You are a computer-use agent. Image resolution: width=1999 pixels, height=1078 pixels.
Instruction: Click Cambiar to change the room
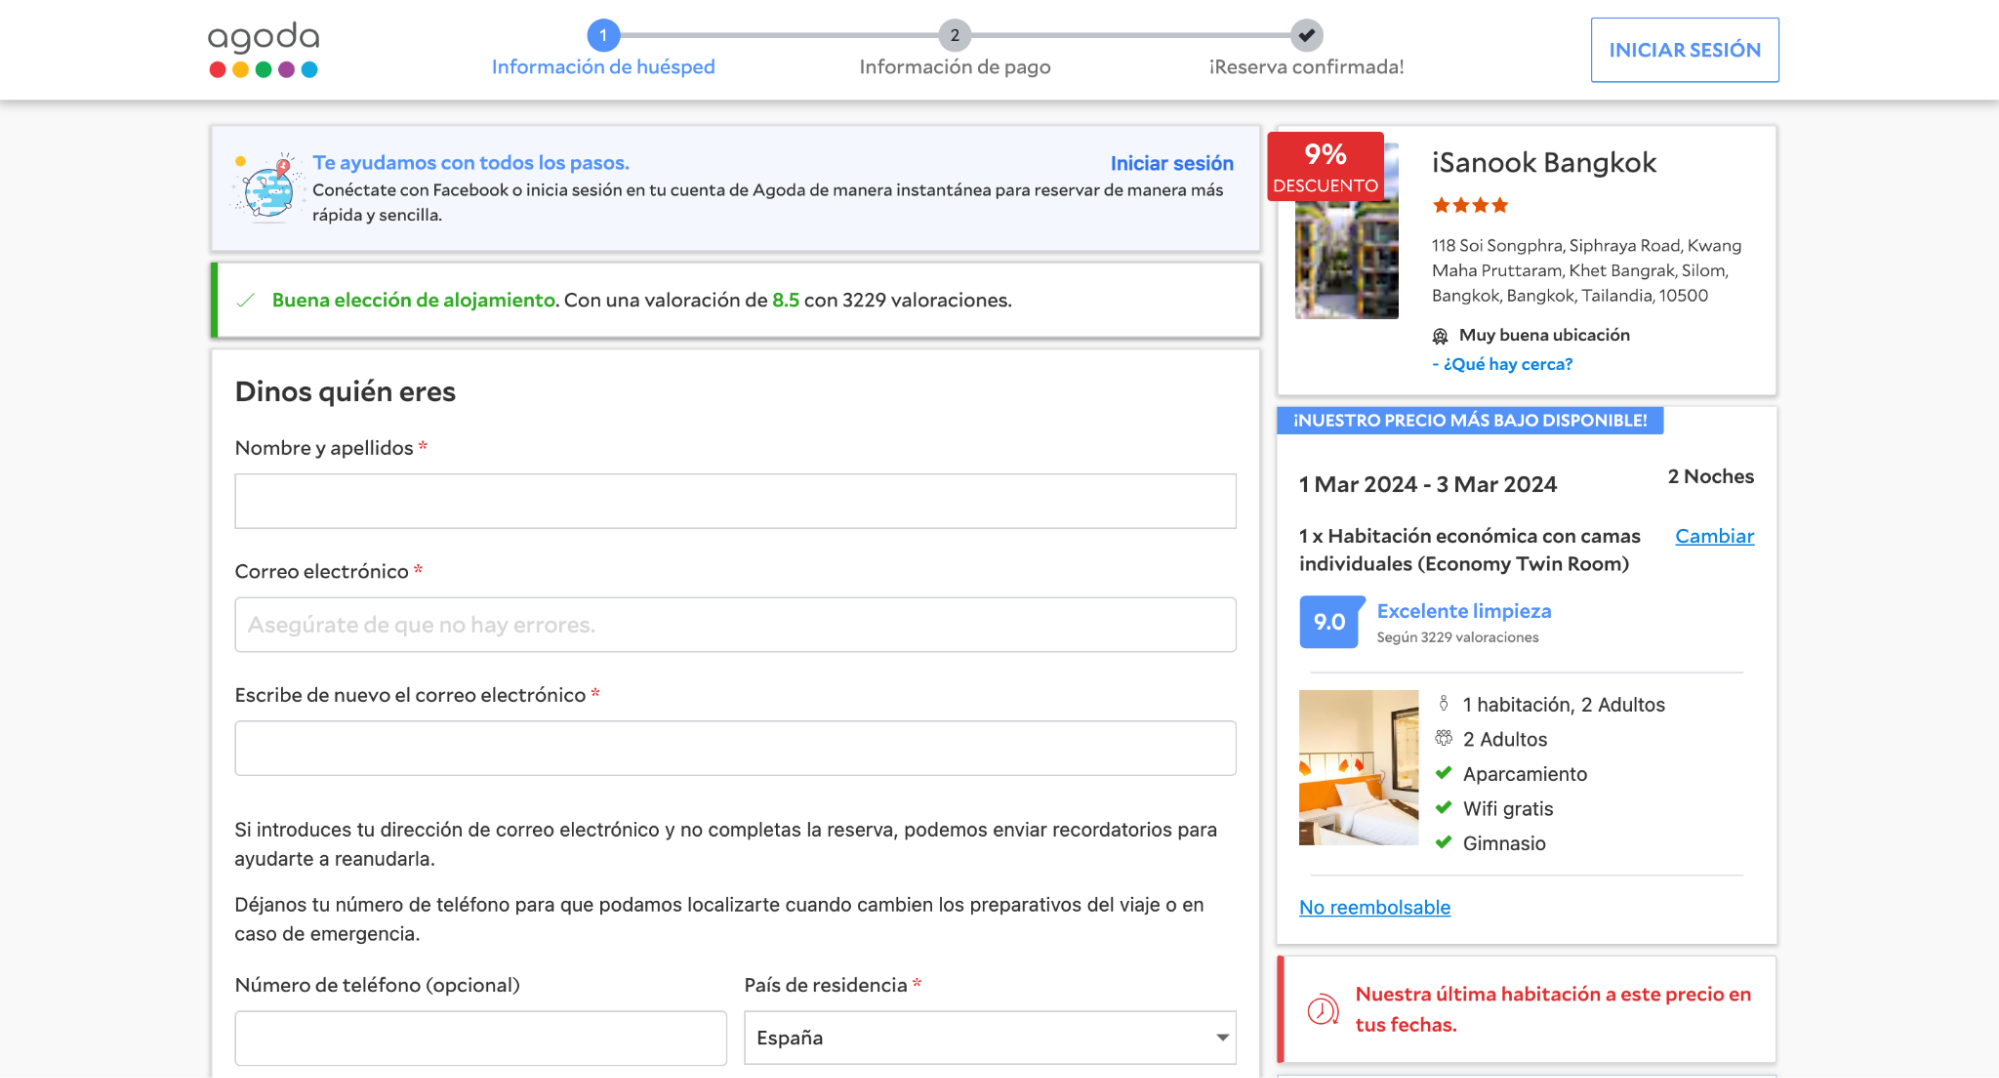1714,536
